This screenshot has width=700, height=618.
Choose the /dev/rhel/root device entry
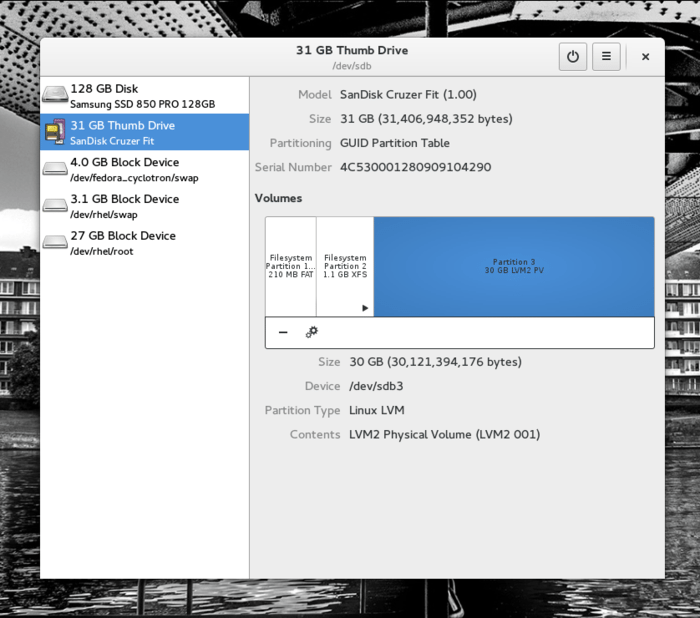click(101, 251)
